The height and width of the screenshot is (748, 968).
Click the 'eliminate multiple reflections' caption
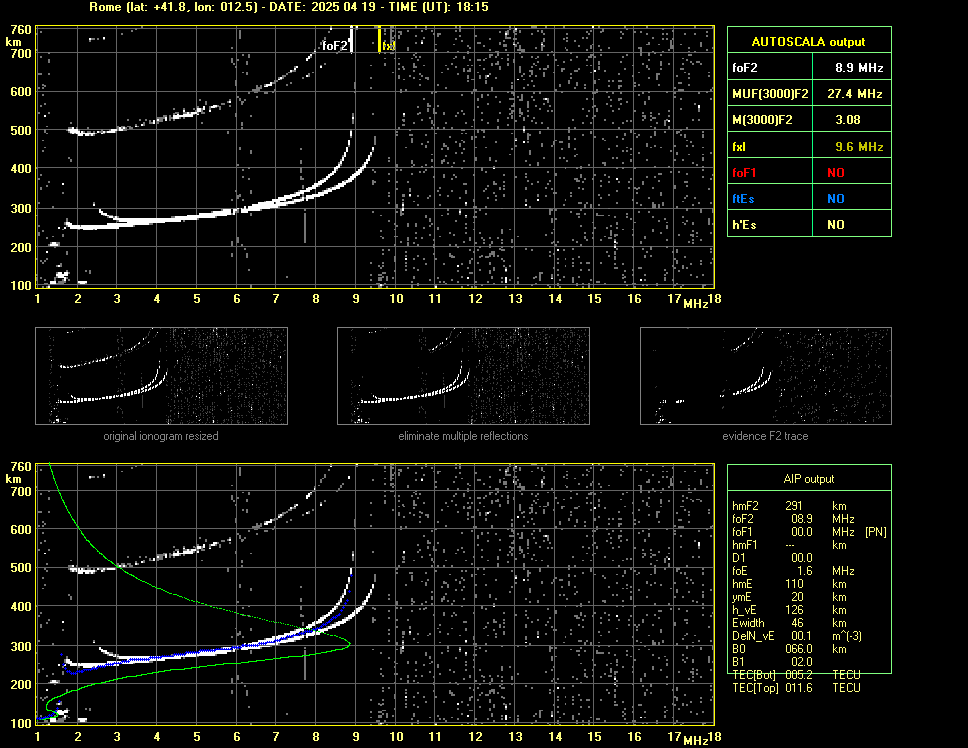point(463,436)
